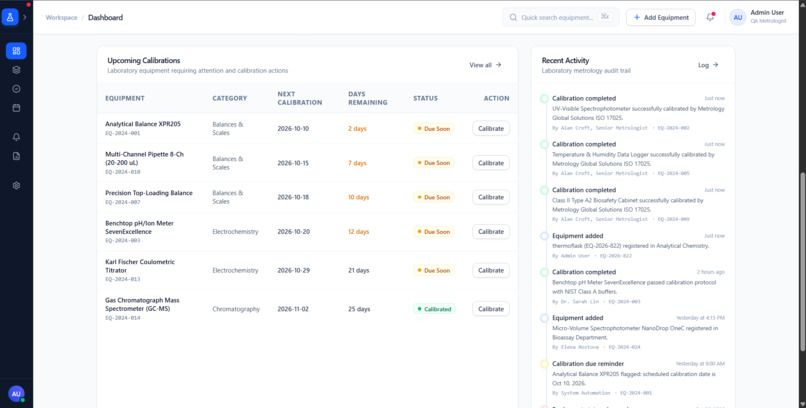Click the Chromatography category cell
This screenshot has width=806, height=408.
(236, 309)
